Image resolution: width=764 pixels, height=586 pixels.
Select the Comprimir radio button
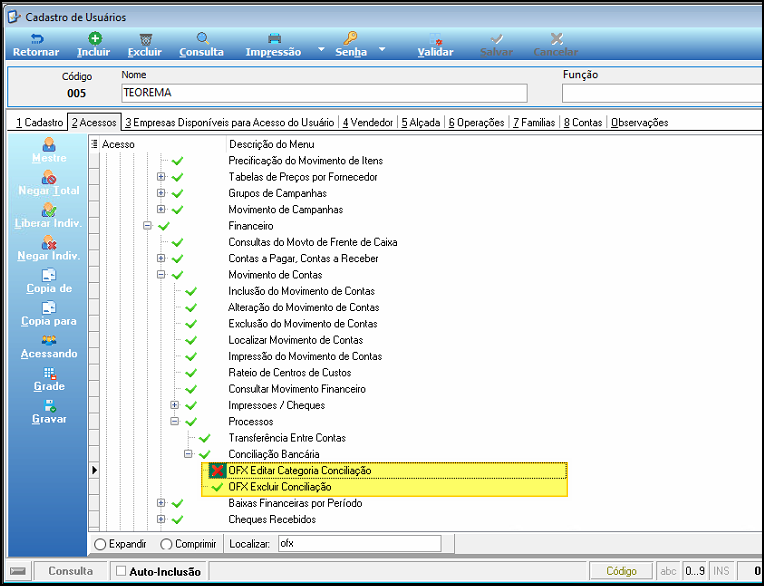(166, 544)
